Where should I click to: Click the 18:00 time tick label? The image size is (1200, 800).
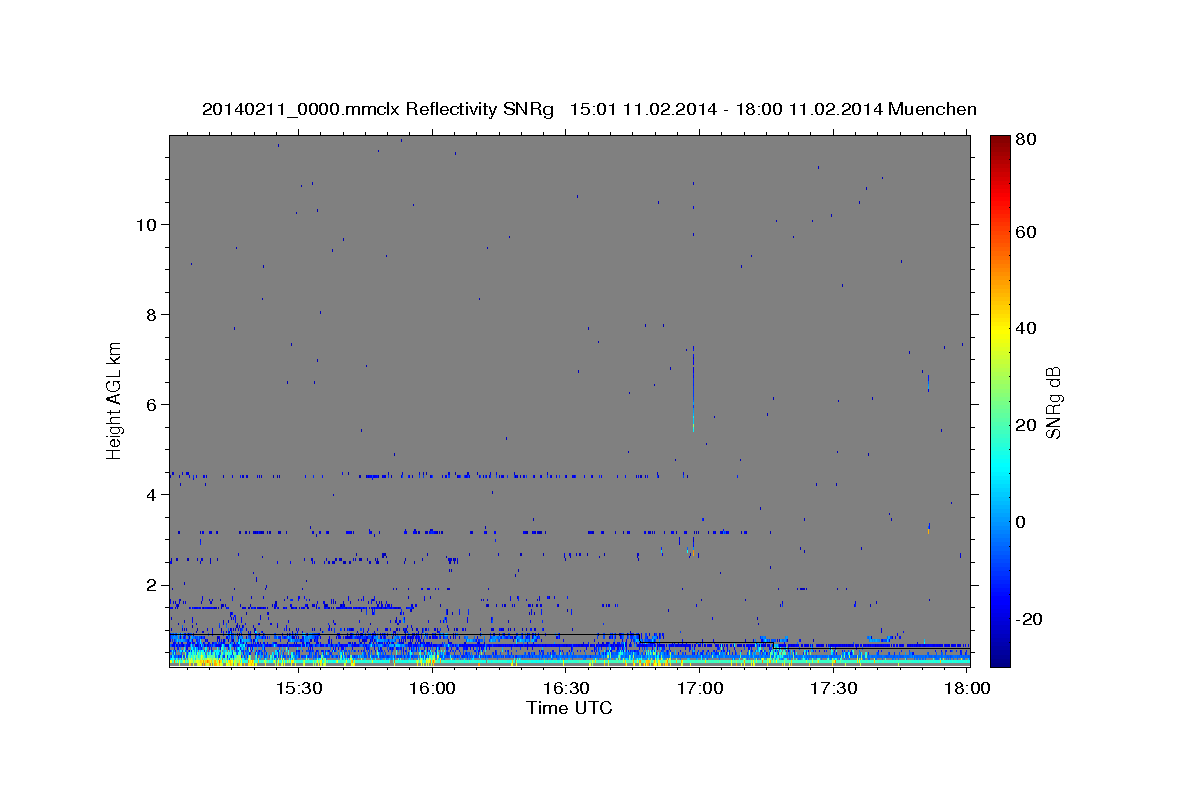(965, 688)
